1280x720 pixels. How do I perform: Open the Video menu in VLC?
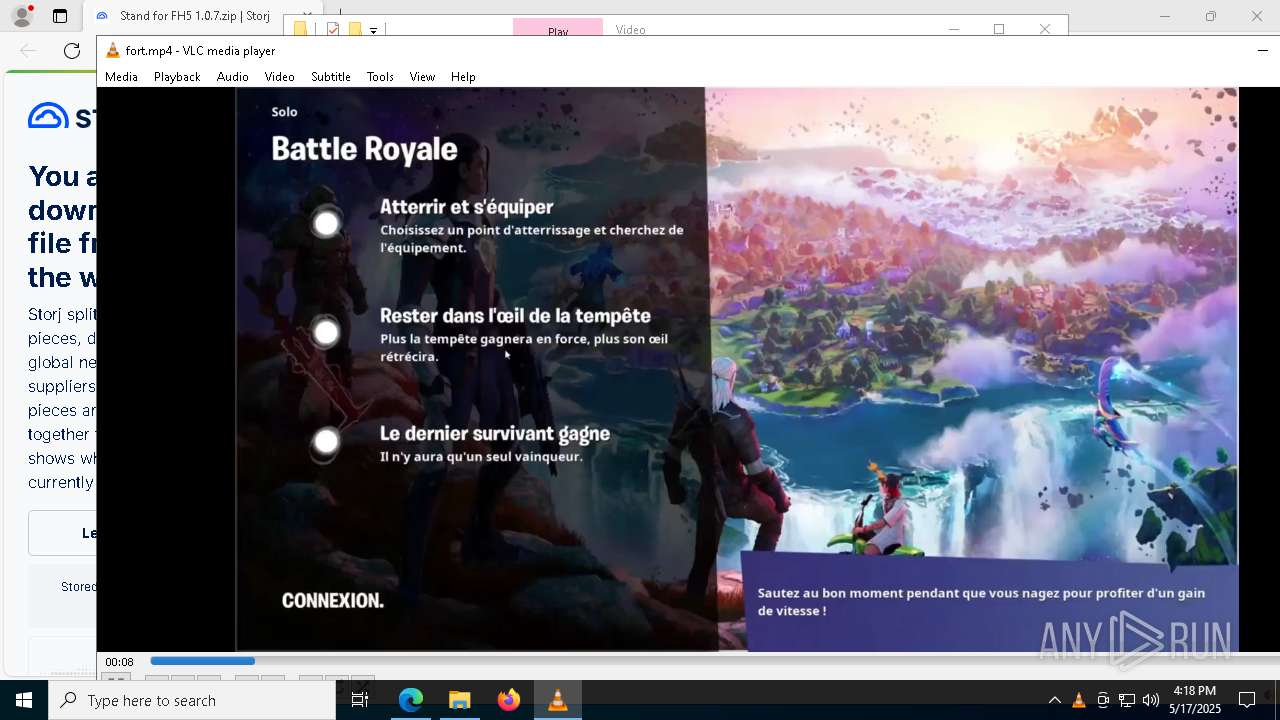click(279, 77)
